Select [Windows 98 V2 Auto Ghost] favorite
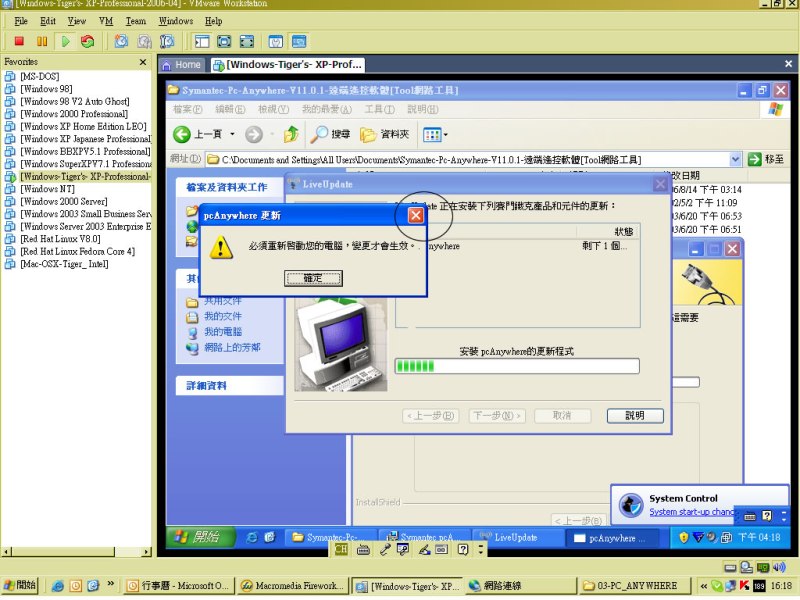Screen dimensions: 800x600 74,102
